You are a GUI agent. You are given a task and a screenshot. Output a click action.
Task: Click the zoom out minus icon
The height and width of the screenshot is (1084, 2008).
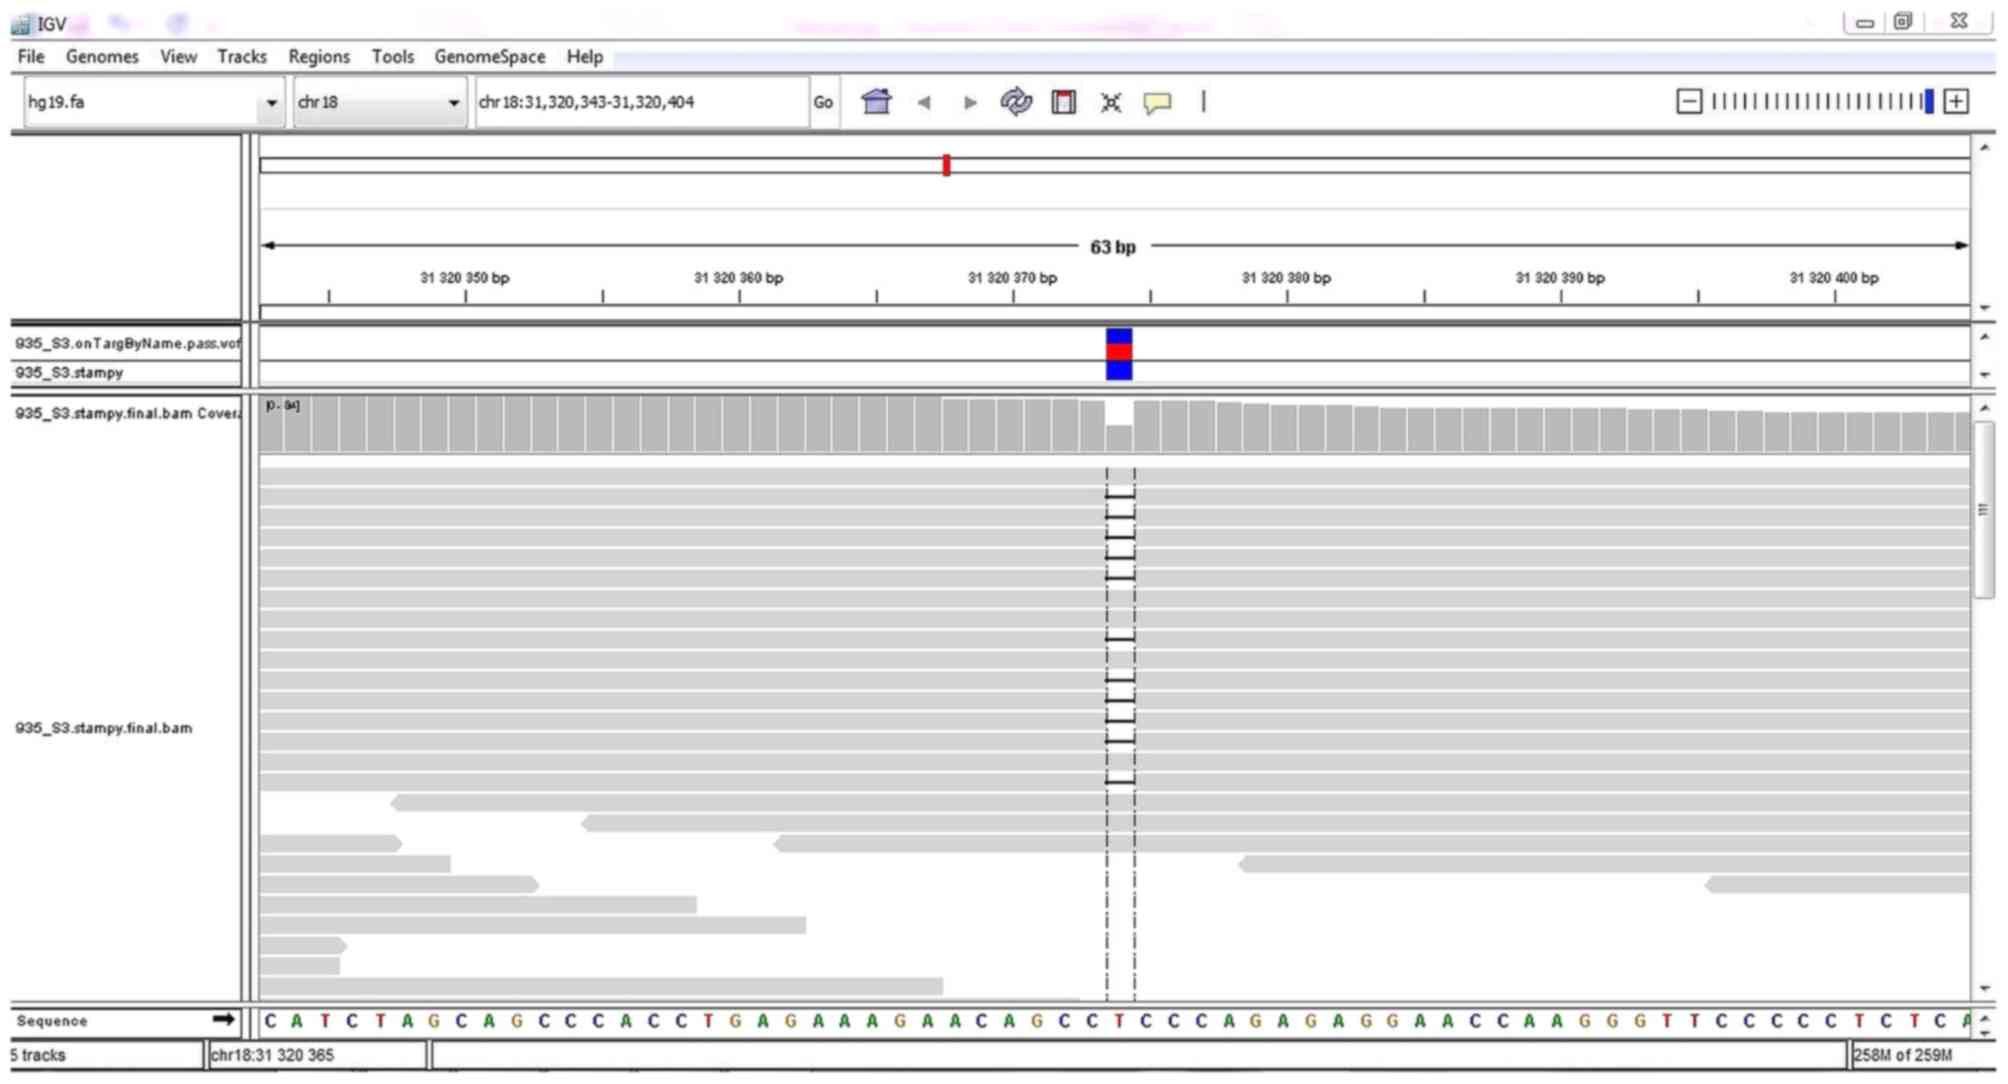click(1688, 101)
